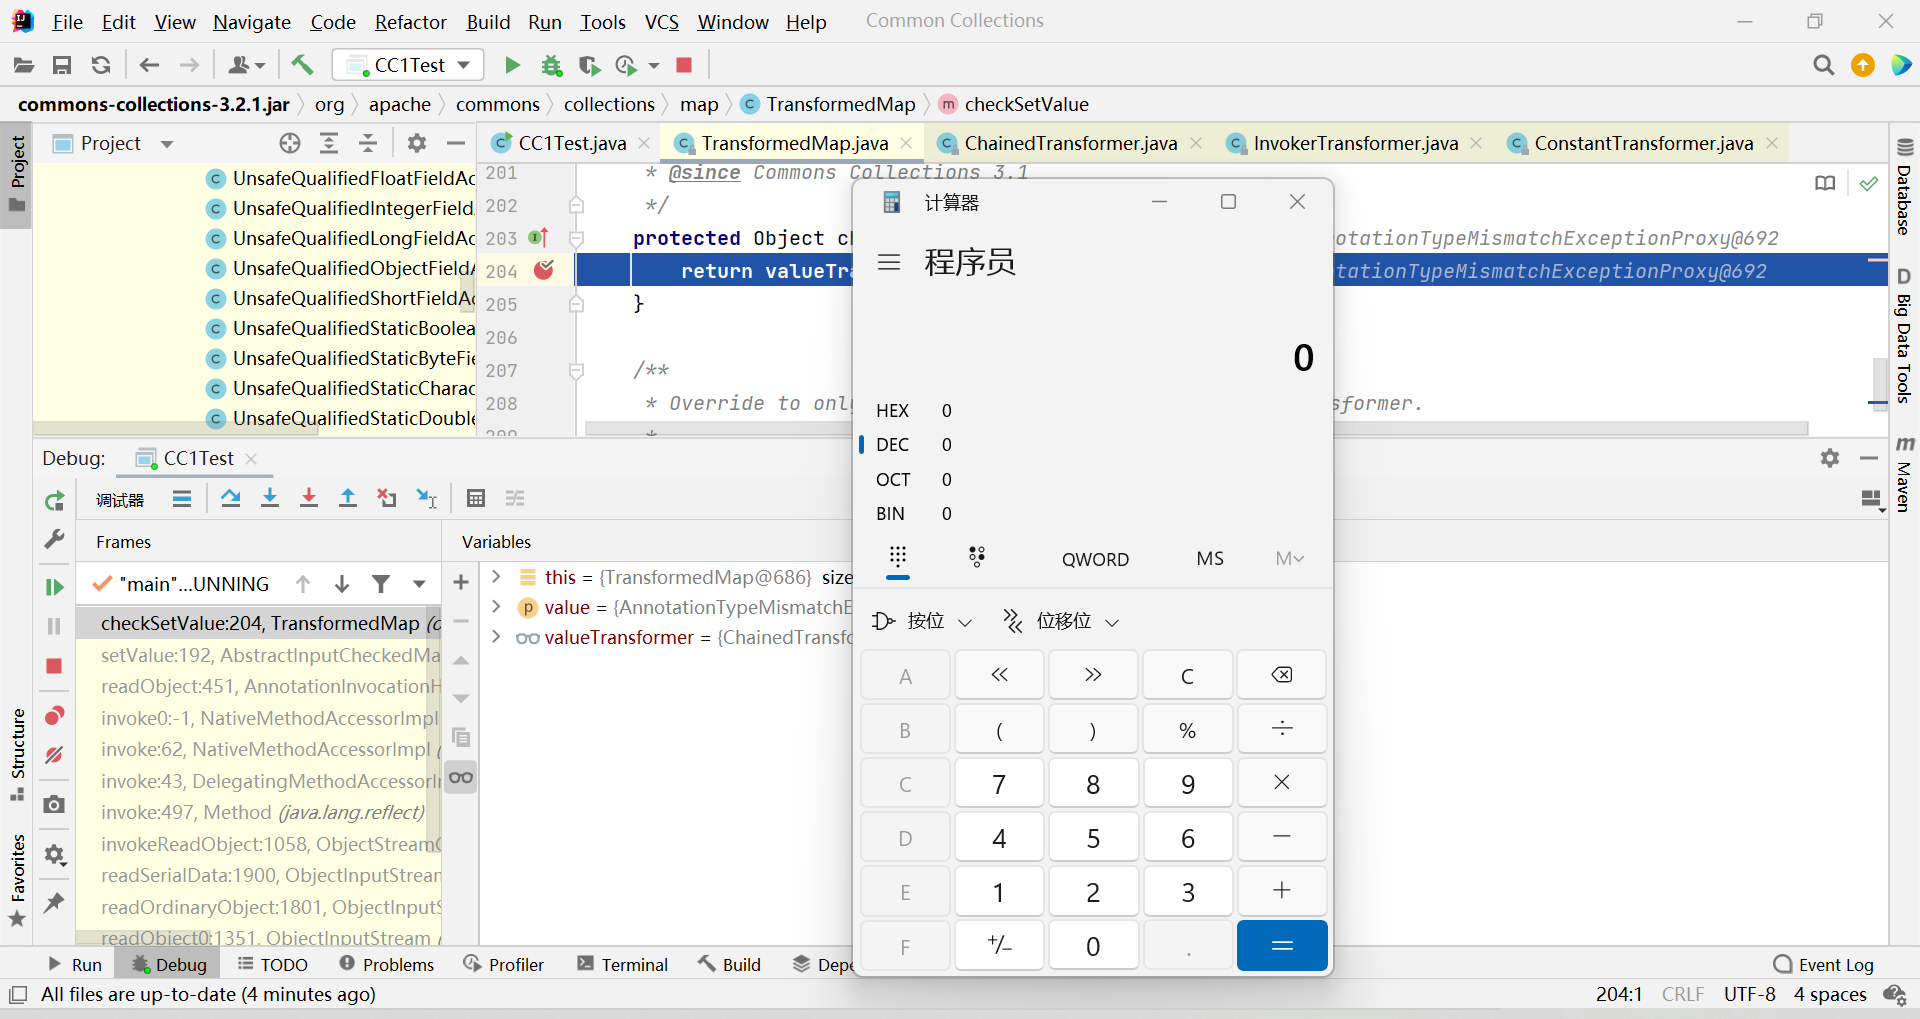Click 'collections' in the breadcrumb path

point(609,104)
